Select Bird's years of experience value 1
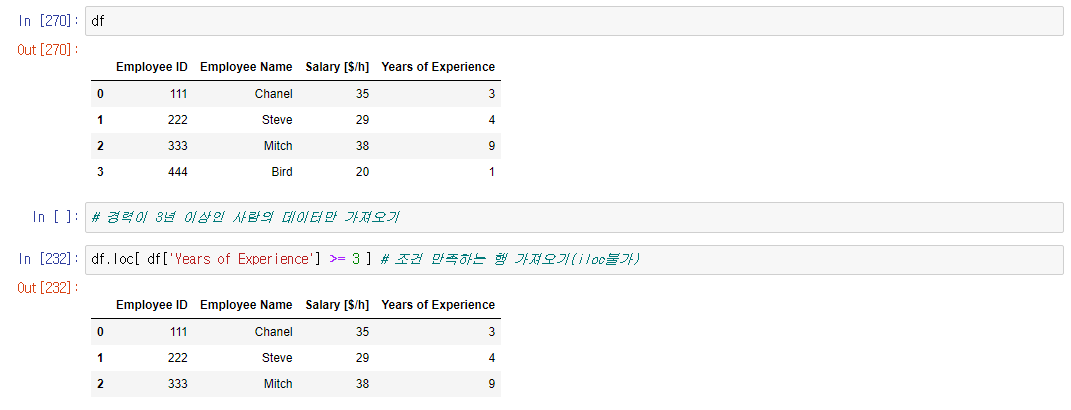Screen dimensions: 1071x410 pyautogui.click(x=492, y=172)
